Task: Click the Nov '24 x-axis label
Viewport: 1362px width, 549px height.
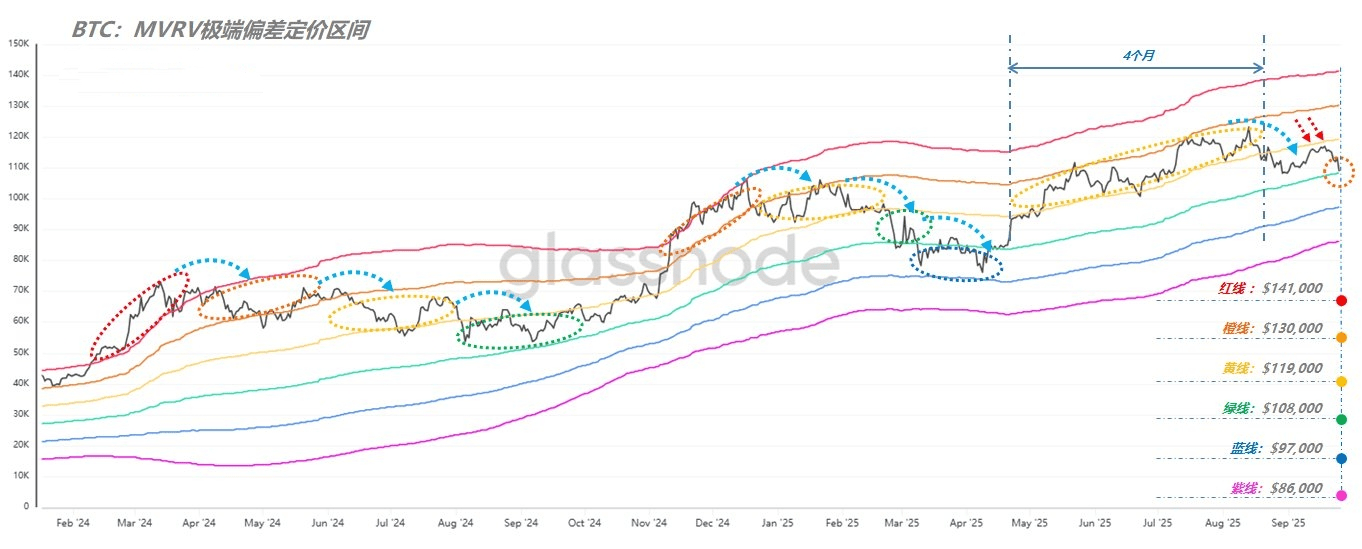Action: pyautogui.click(x=649, y=523)
